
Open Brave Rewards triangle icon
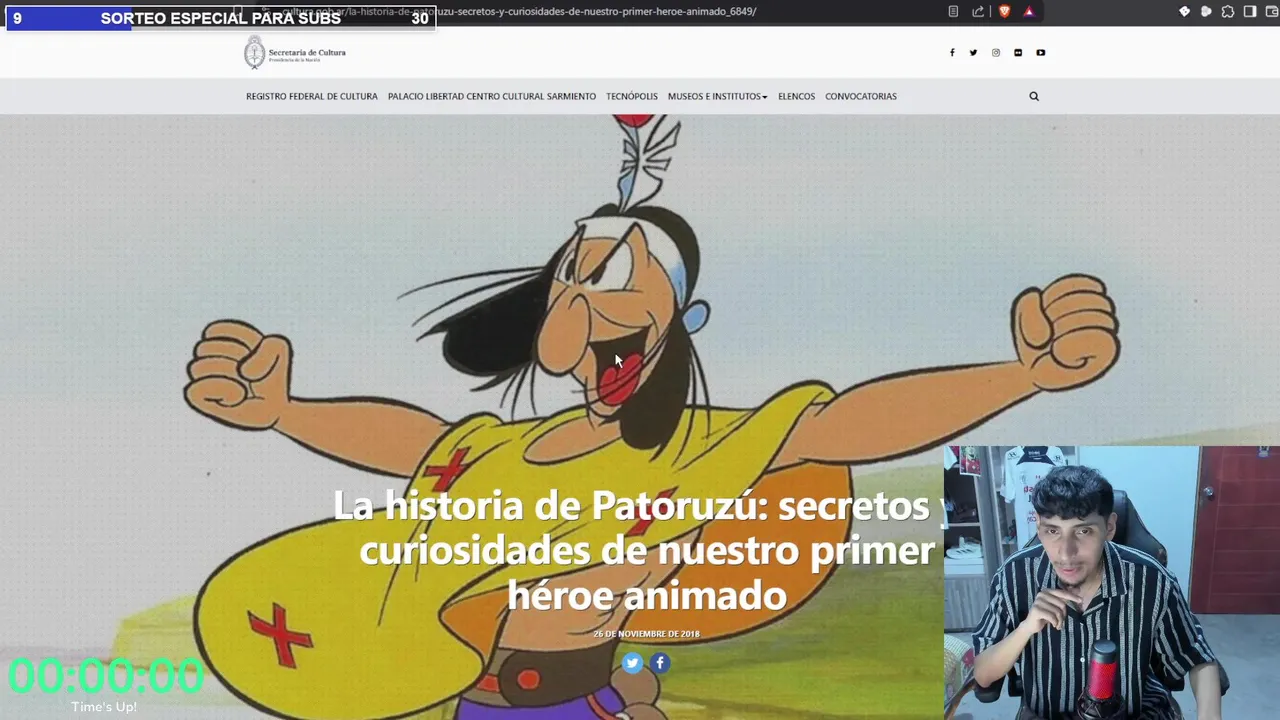point(1028,12)
